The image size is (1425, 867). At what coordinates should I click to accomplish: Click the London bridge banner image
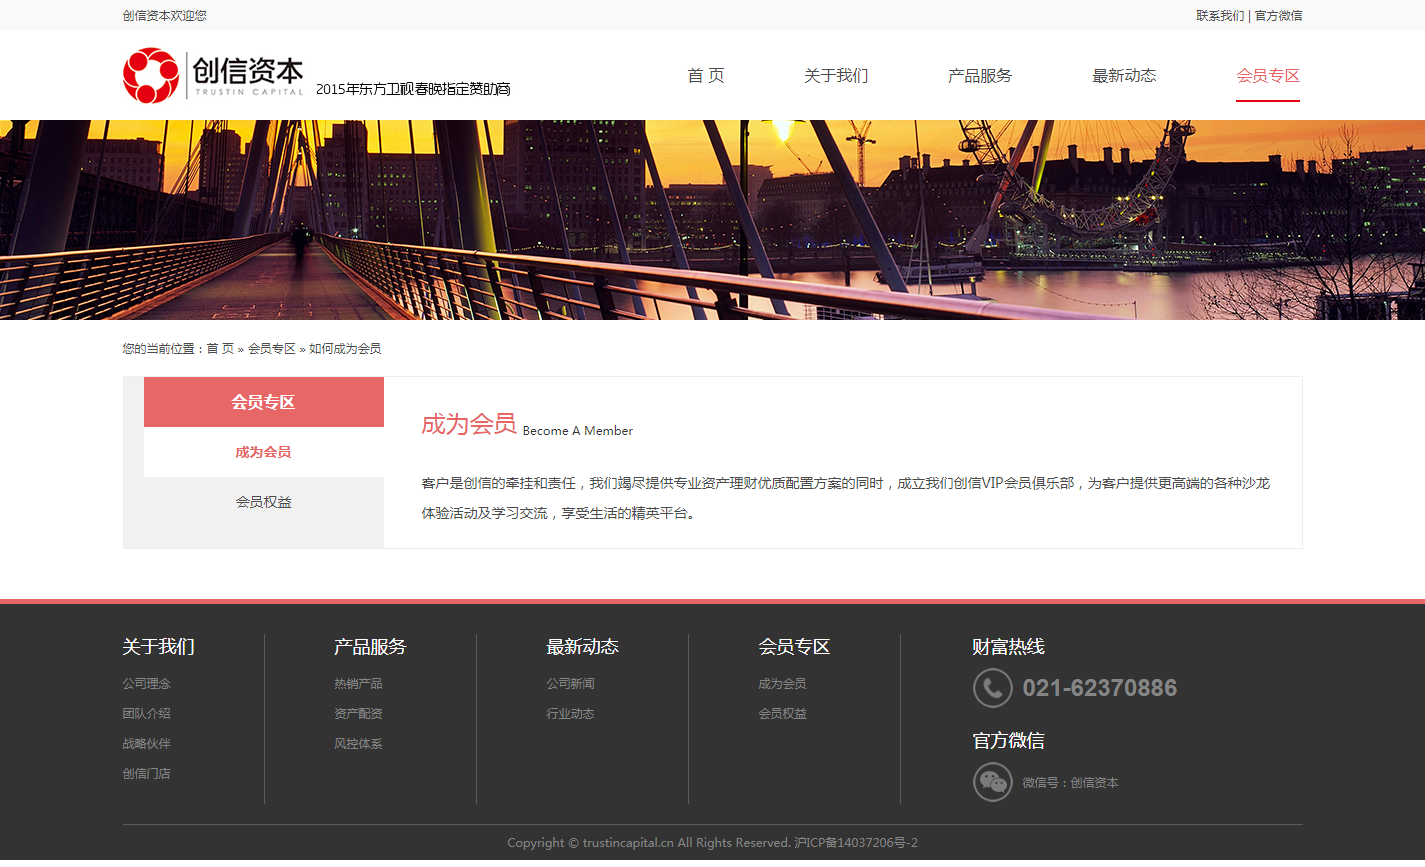click(x=712, y=220)
